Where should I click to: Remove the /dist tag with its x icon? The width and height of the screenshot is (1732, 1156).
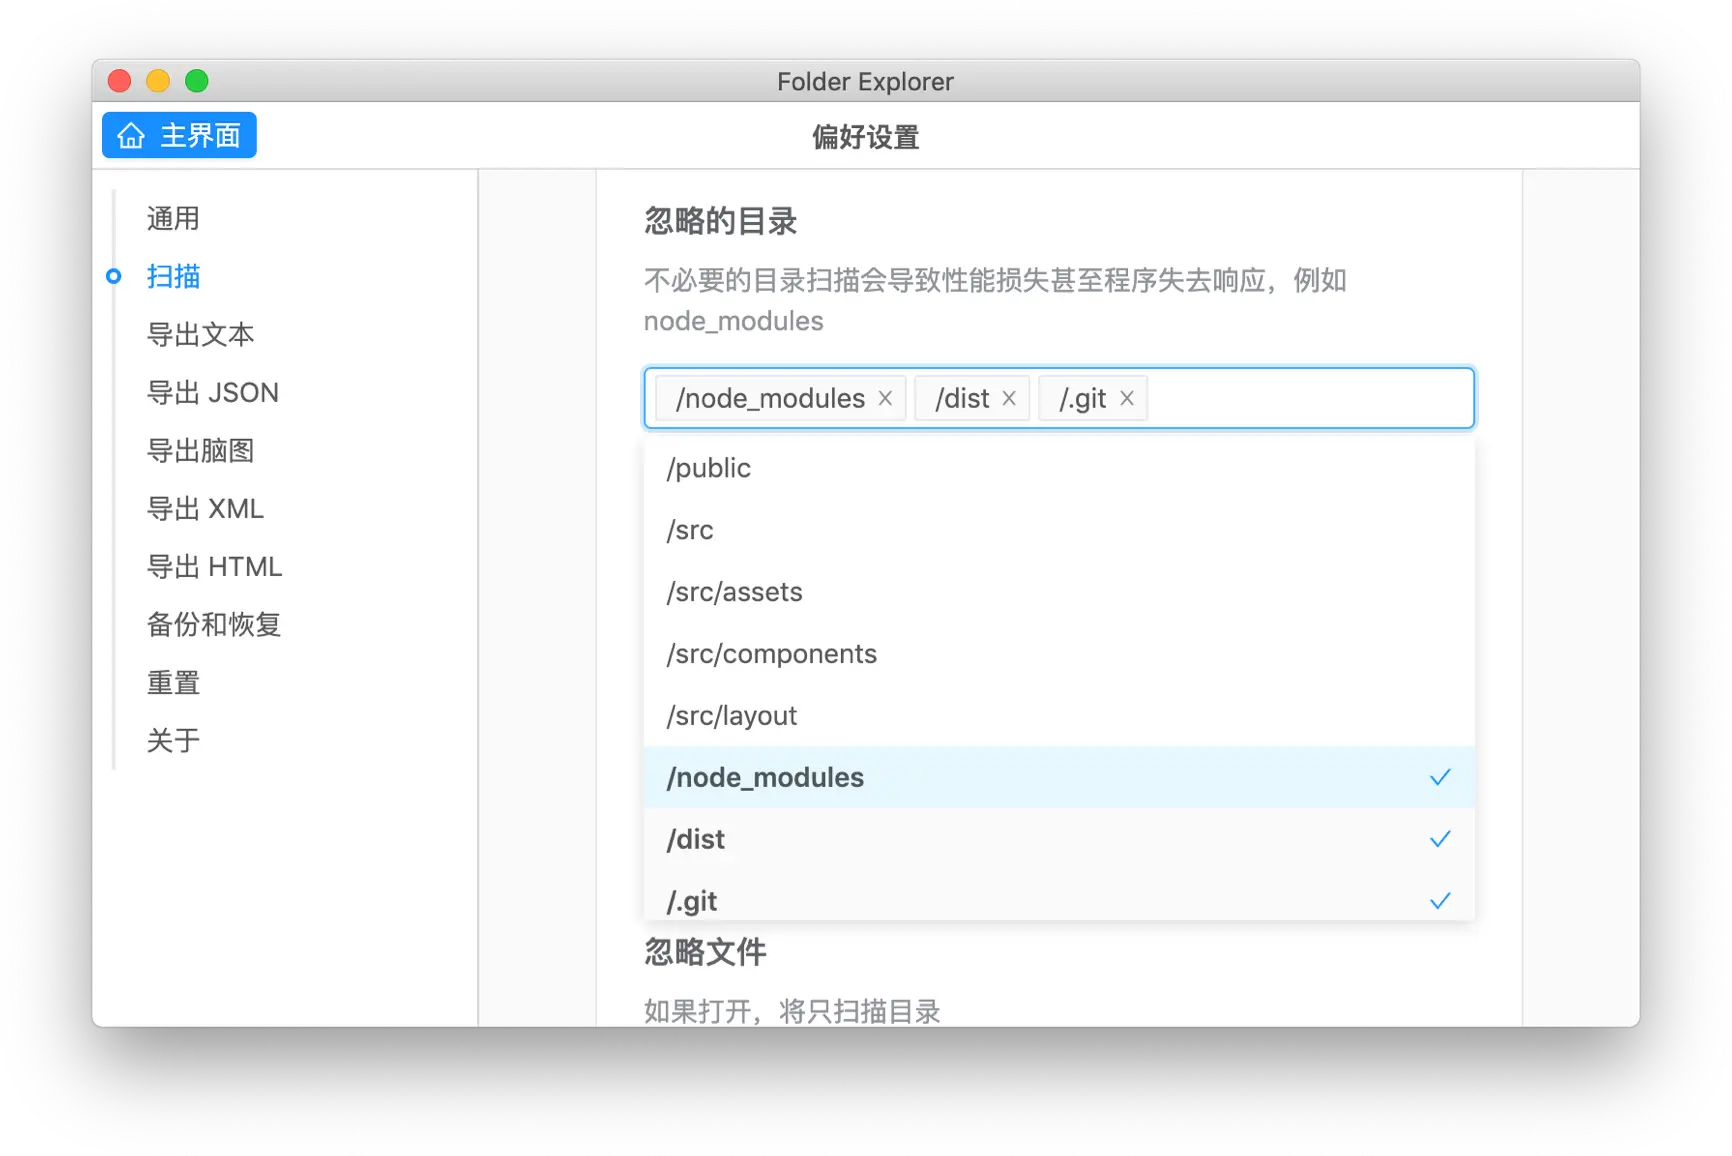pos(1009,398)
